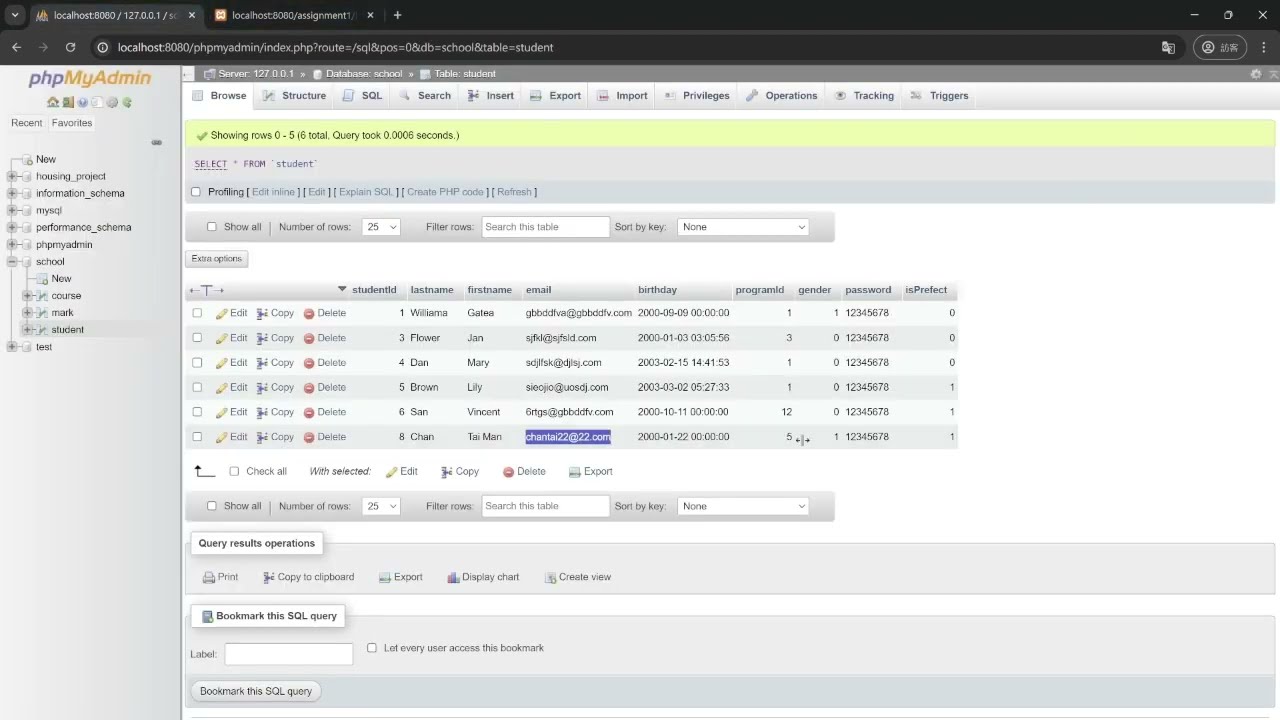Expand the test database node

[13, 347]
